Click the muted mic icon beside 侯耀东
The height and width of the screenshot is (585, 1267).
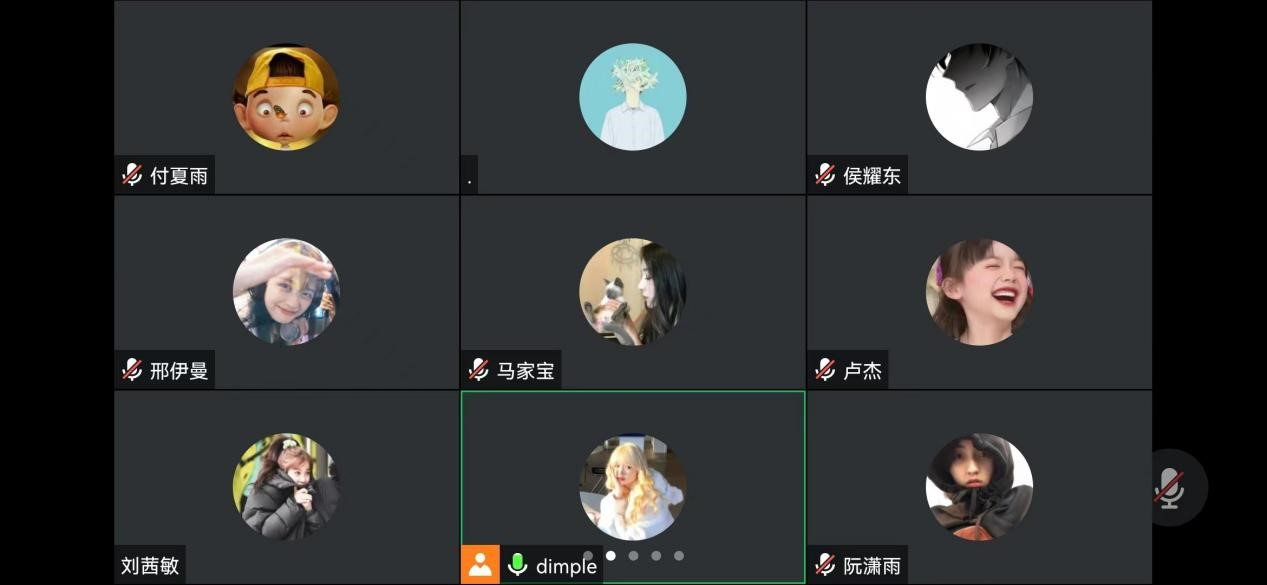click(825, 176)
